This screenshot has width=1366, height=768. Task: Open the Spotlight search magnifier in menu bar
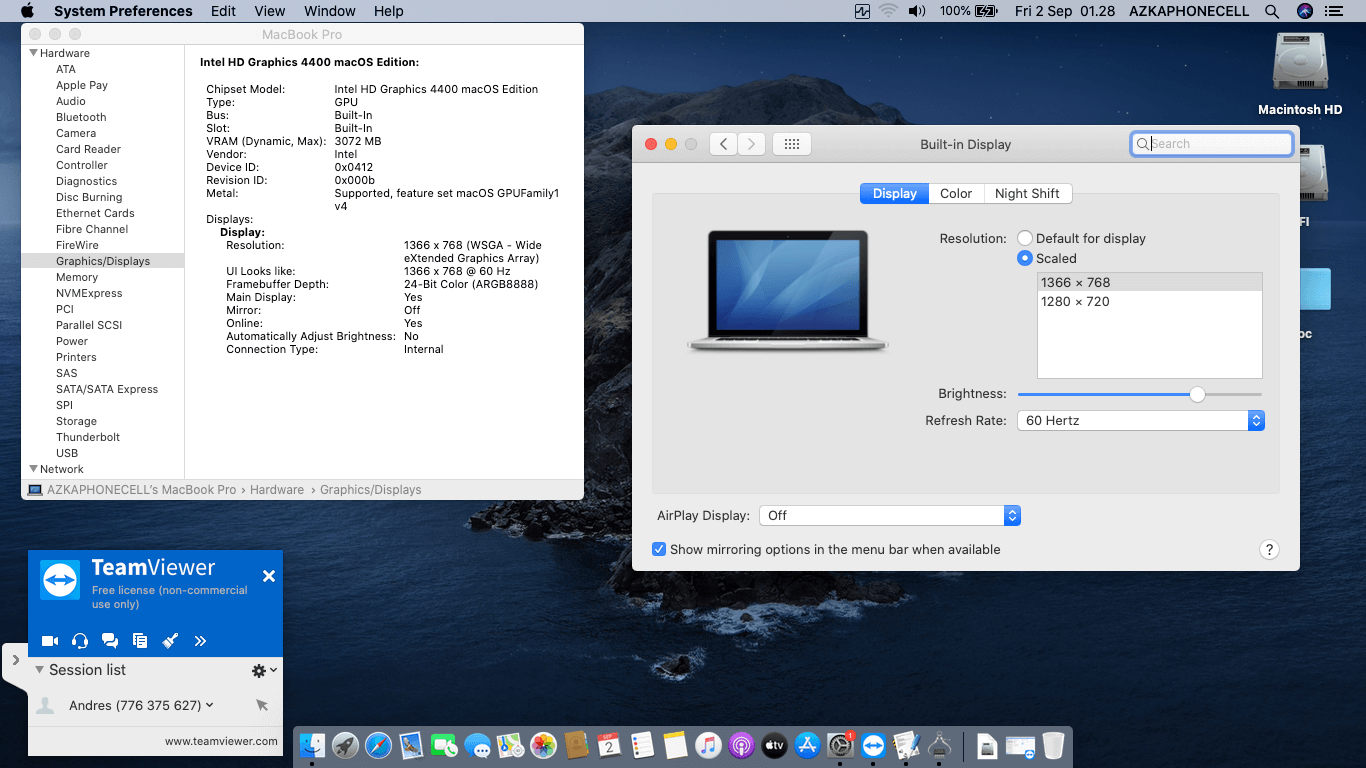click(1272, 11)
